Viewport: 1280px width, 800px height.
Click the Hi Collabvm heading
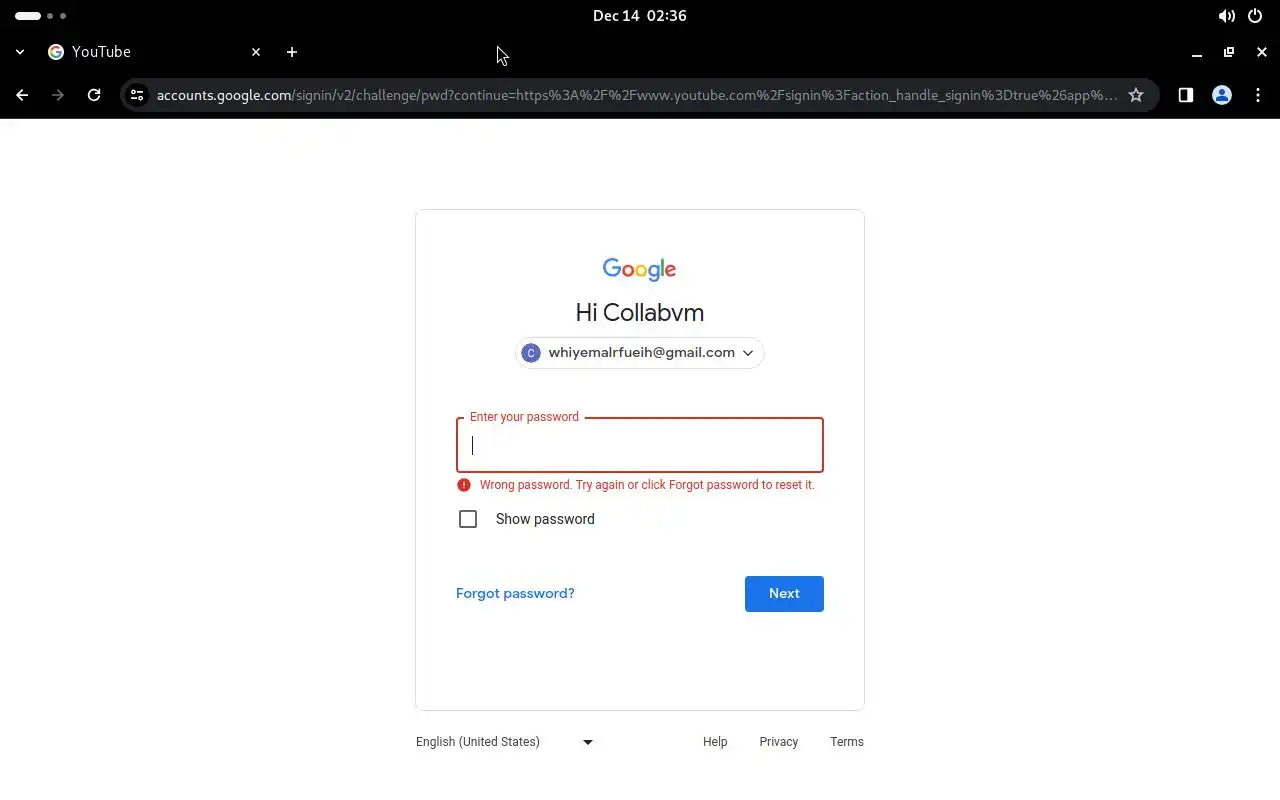point(640,313)
